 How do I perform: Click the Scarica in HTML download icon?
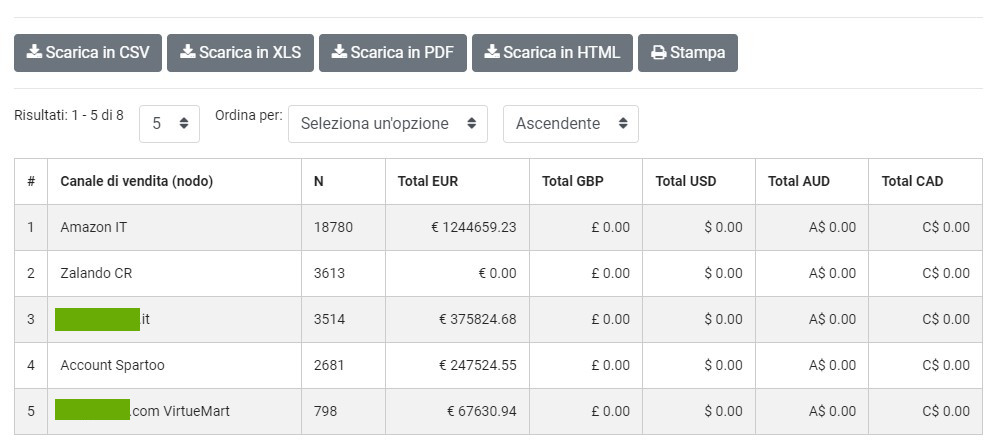[491, 53]
